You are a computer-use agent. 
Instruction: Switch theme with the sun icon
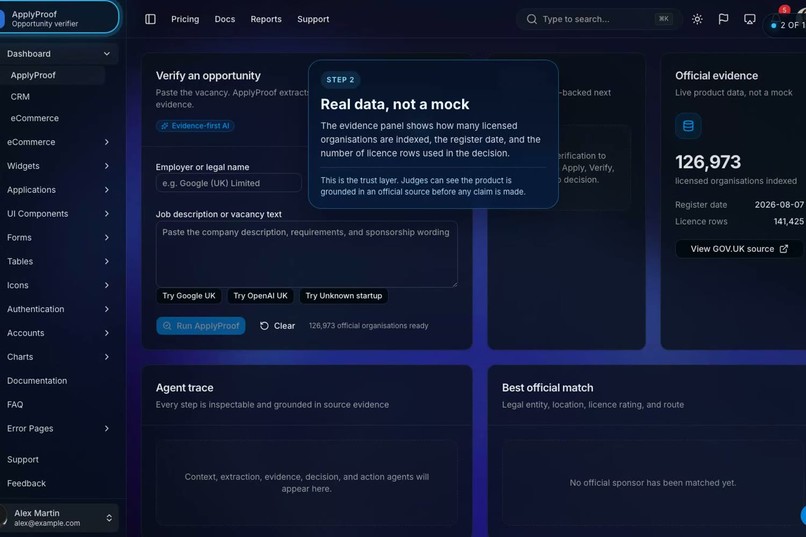point(697,19)
